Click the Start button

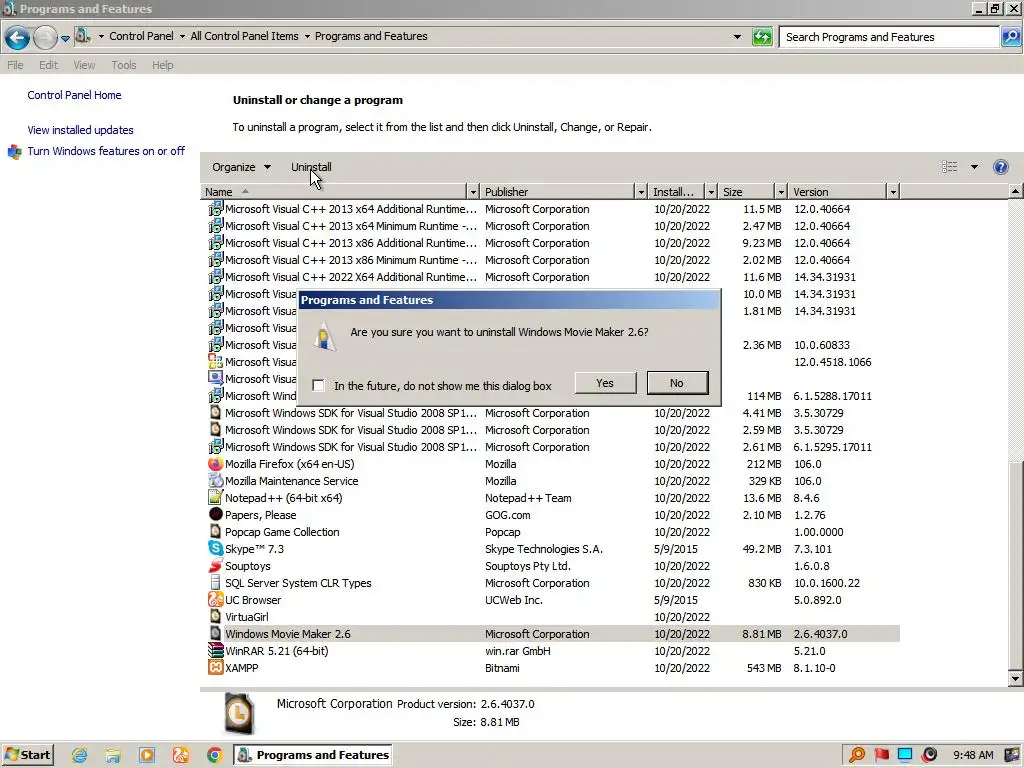click(x=28, y=755)
